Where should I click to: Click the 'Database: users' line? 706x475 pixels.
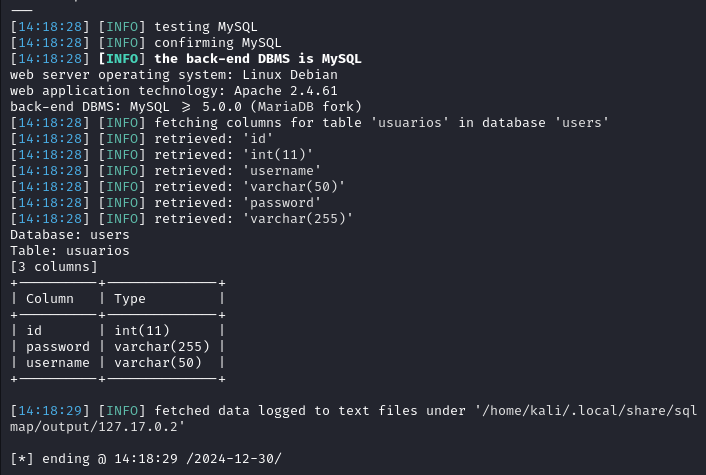point(70,235)
